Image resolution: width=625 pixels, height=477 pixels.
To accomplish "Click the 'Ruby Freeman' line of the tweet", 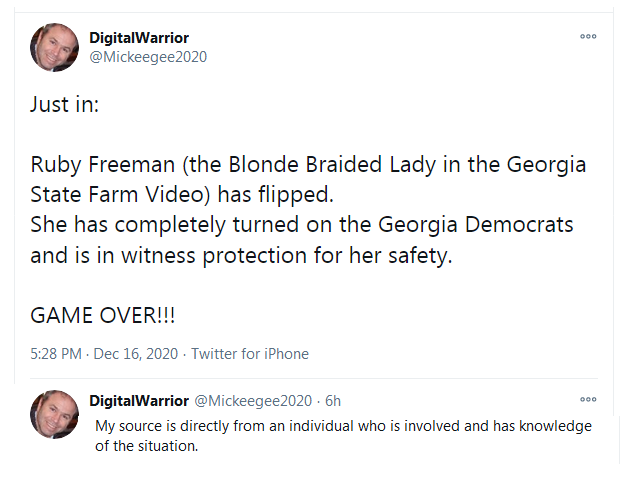I will click(x=308, y=165).
